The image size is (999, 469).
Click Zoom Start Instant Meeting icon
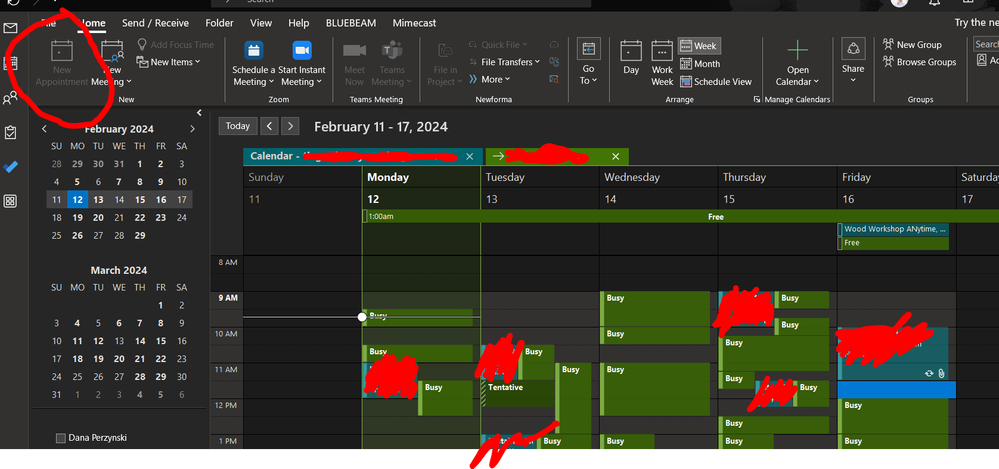302,50
